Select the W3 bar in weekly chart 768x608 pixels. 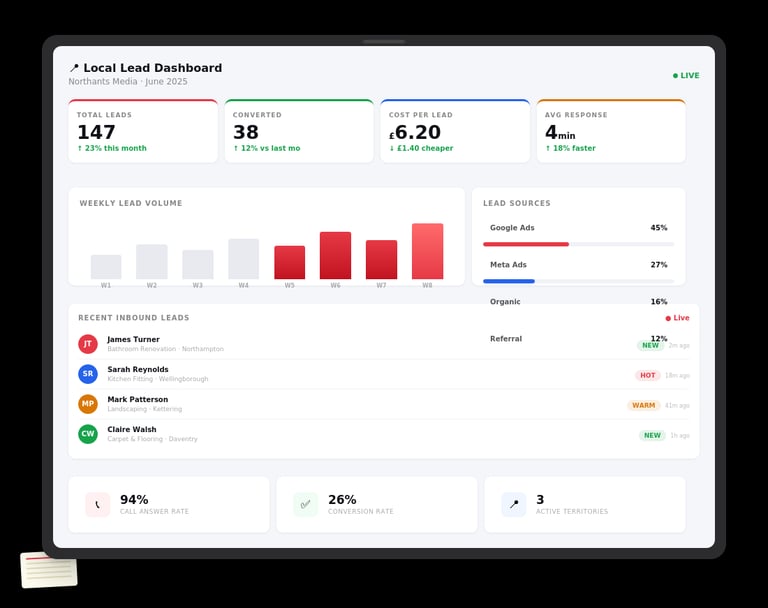coord(198,265)
